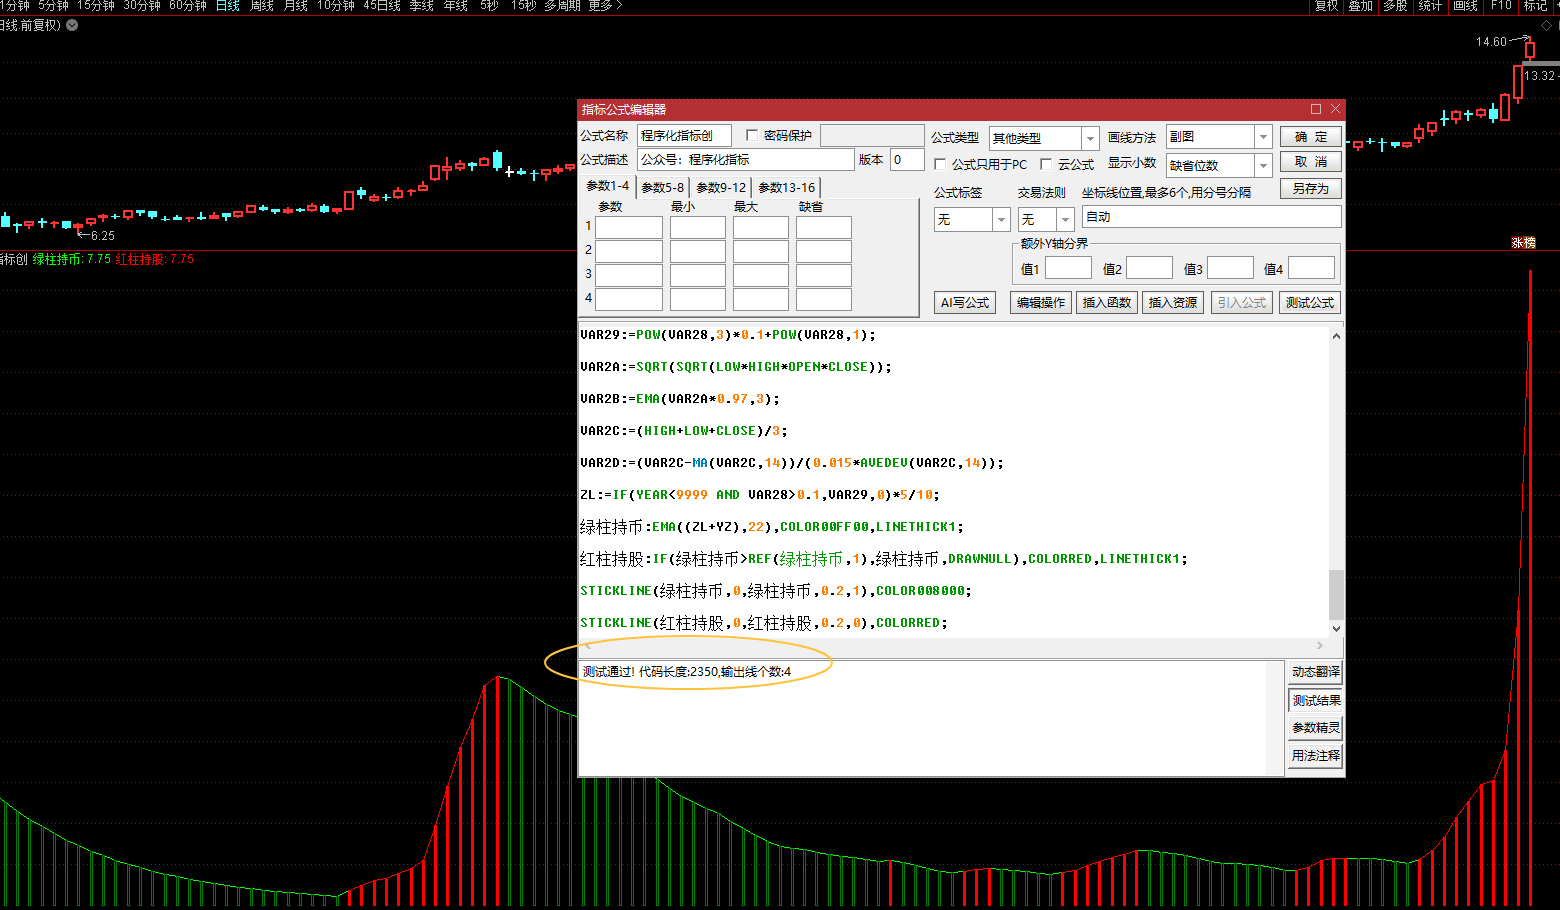Maximize the 指标公式编辑器 dialog
The width and height of the screenshot is (1560, 910).
click(x=1316, y=109)
